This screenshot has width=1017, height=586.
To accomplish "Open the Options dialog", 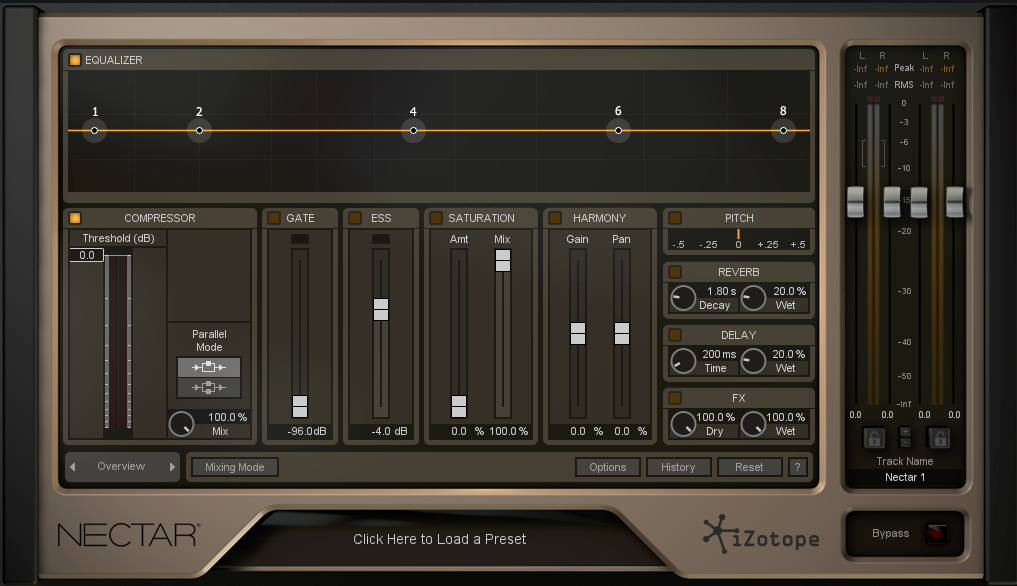I will click(608, 467).
